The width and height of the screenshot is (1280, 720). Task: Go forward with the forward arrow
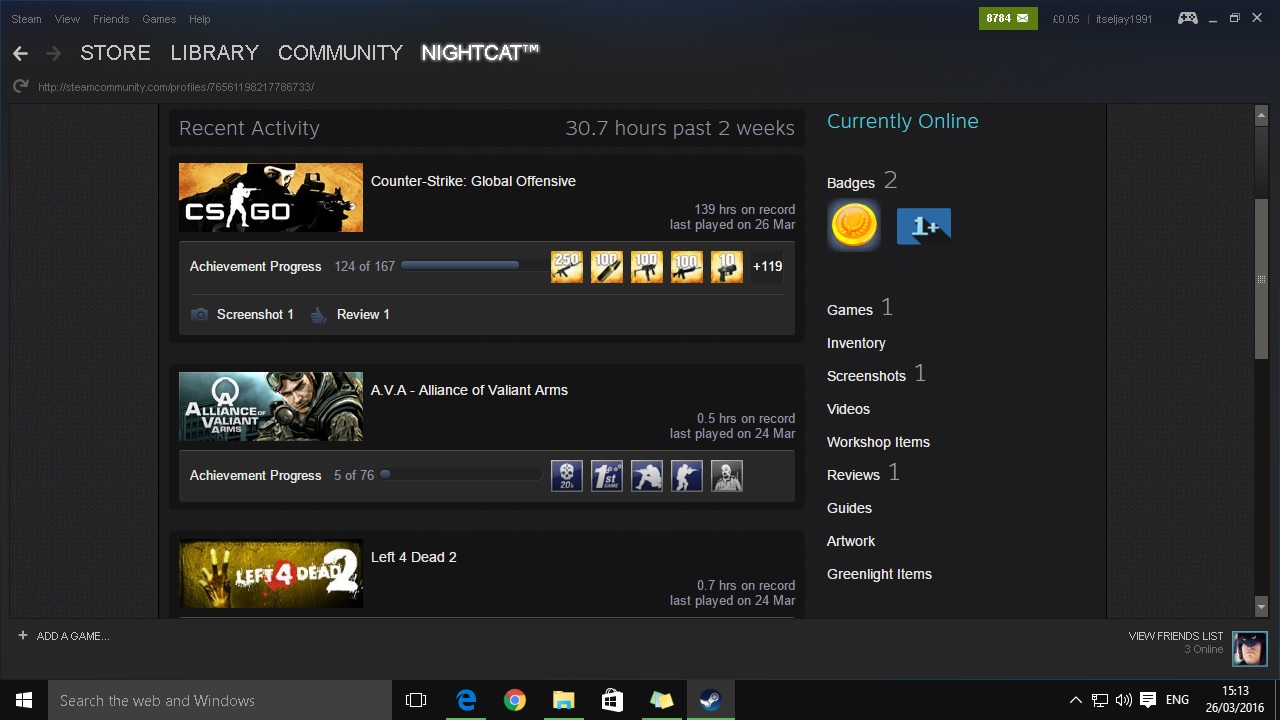pos(53,53)
